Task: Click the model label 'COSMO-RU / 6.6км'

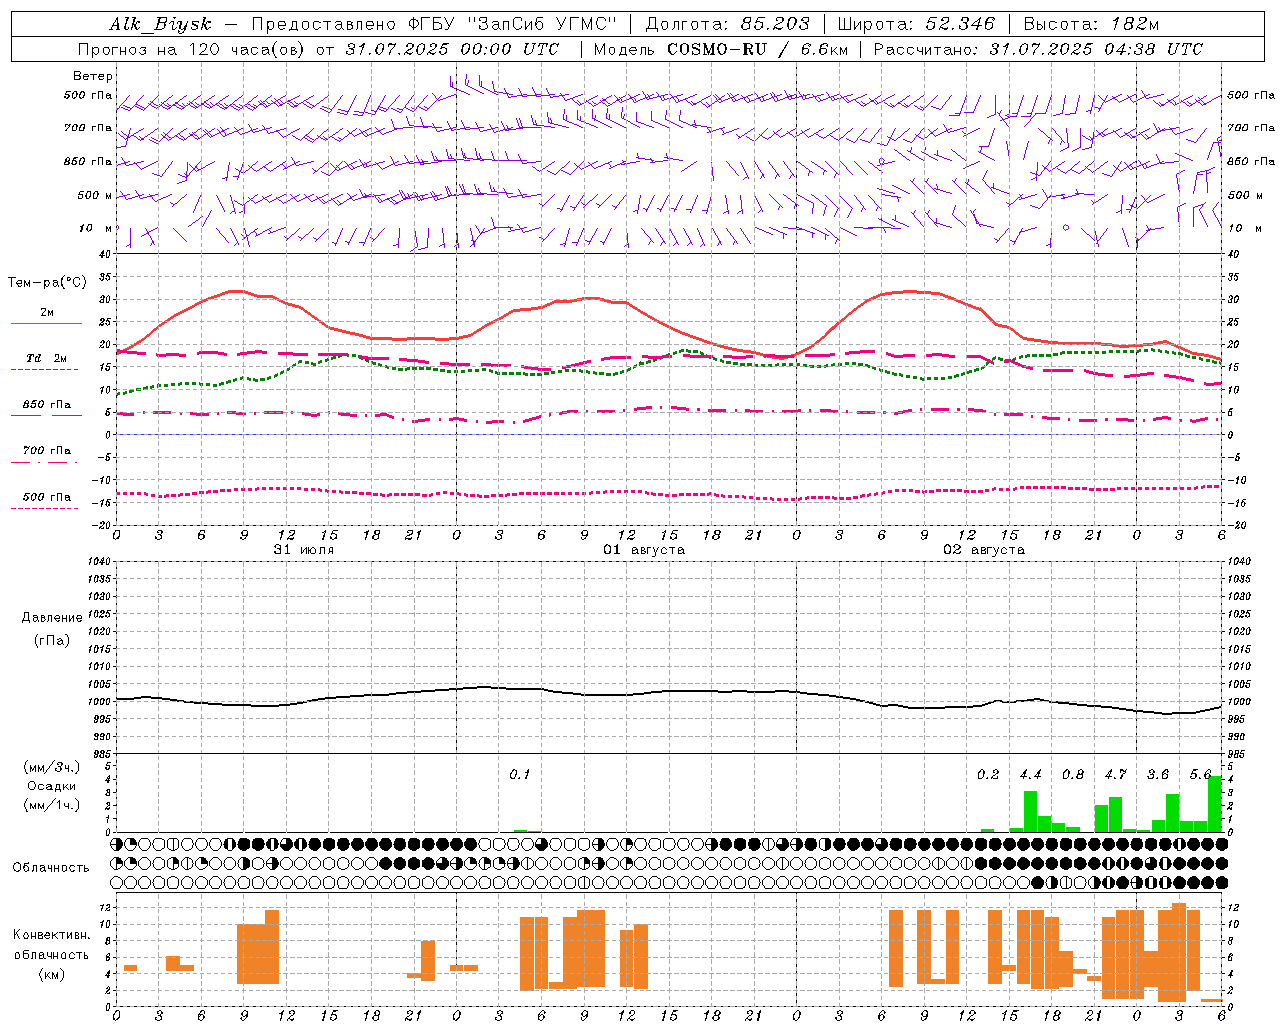Action: pyautogui.click(x=758, y=49)
